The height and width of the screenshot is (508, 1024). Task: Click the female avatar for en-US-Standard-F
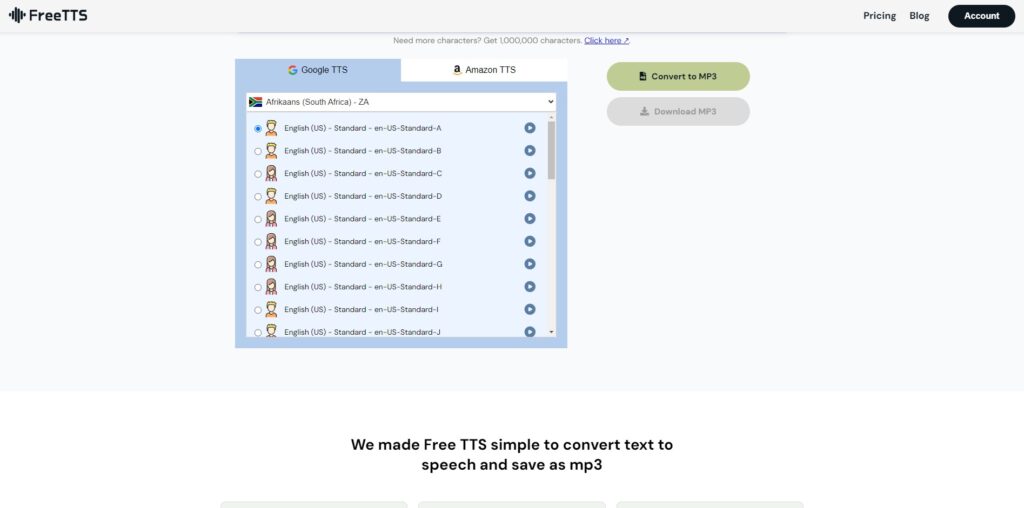tap(271, 242)
